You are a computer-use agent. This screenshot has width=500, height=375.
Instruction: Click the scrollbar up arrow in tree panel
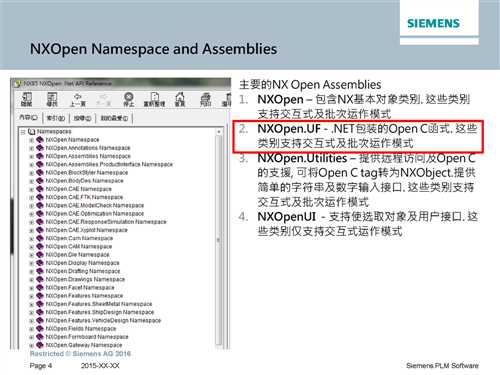(x=219, y=132)
